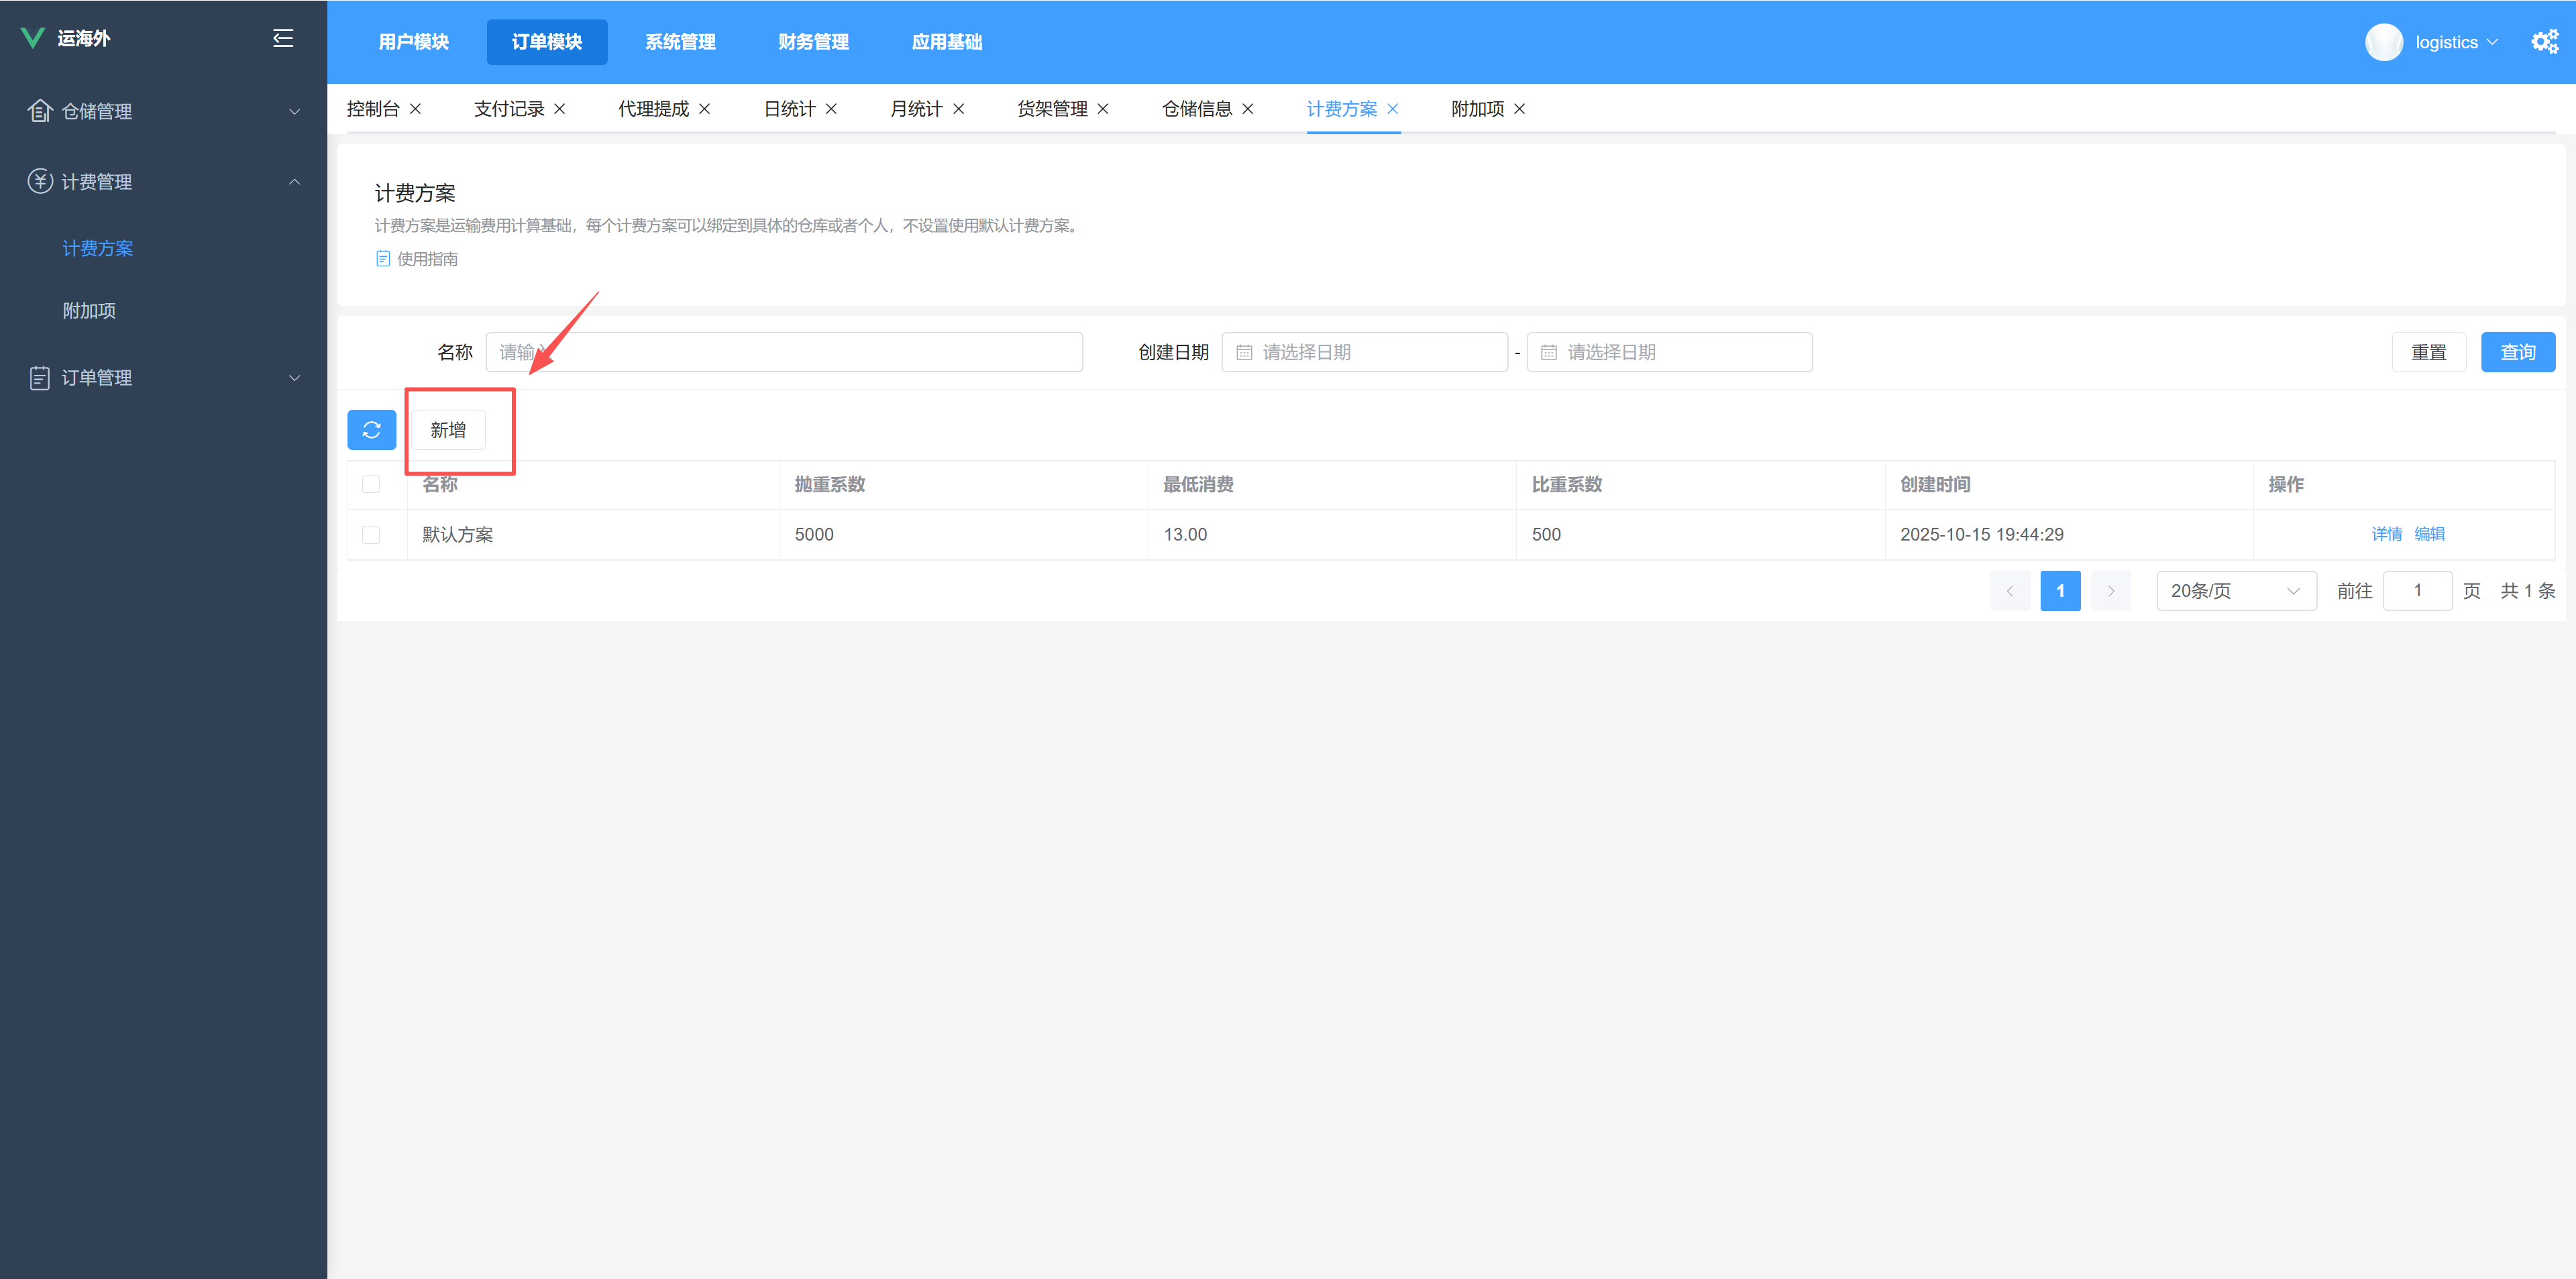This screenshot has height=1279, width=2576.
Task: Click the 仓储管理 warehouse icon
Action: click(x=39, y=111)
